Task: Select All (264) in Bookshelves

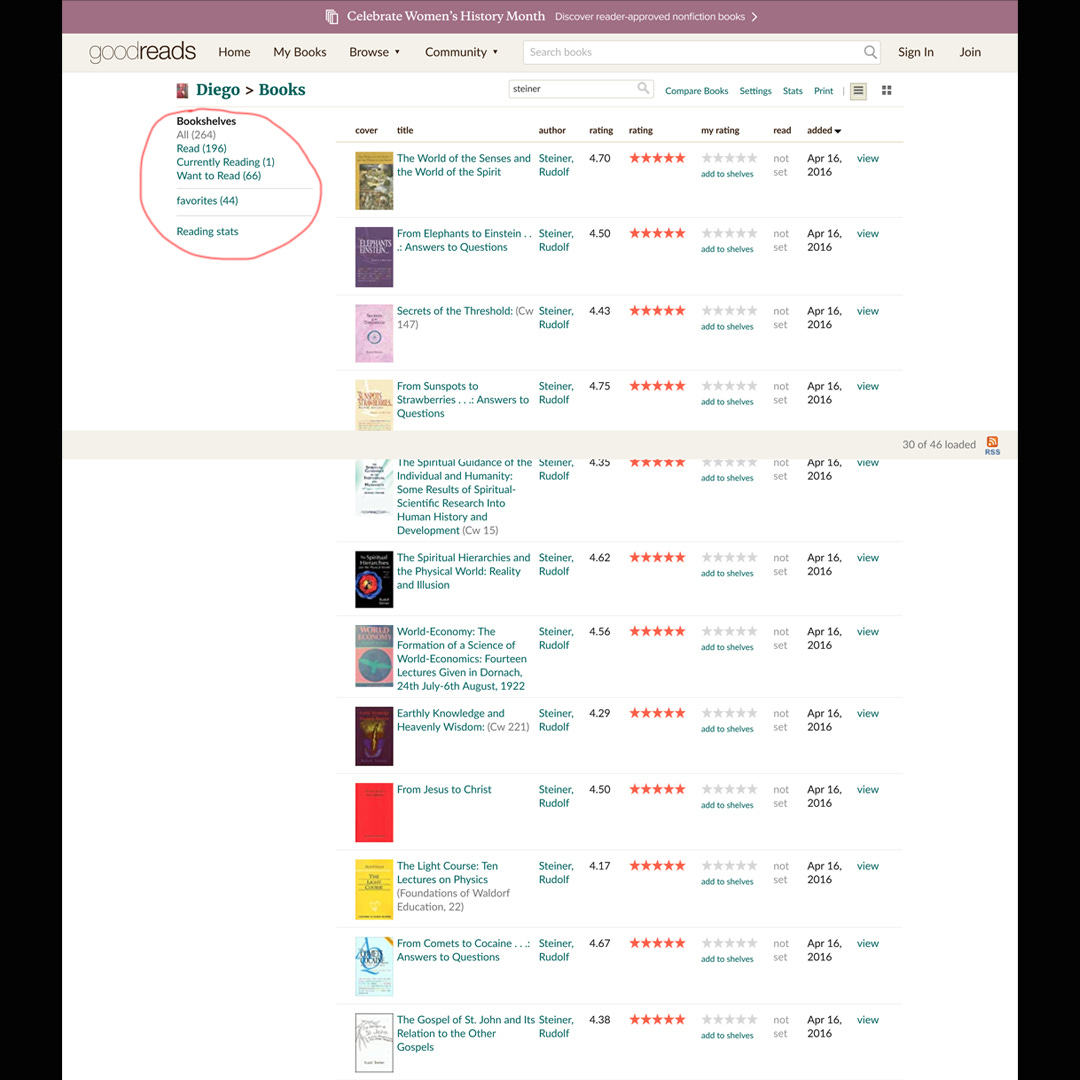Action: tap(196, 135)
